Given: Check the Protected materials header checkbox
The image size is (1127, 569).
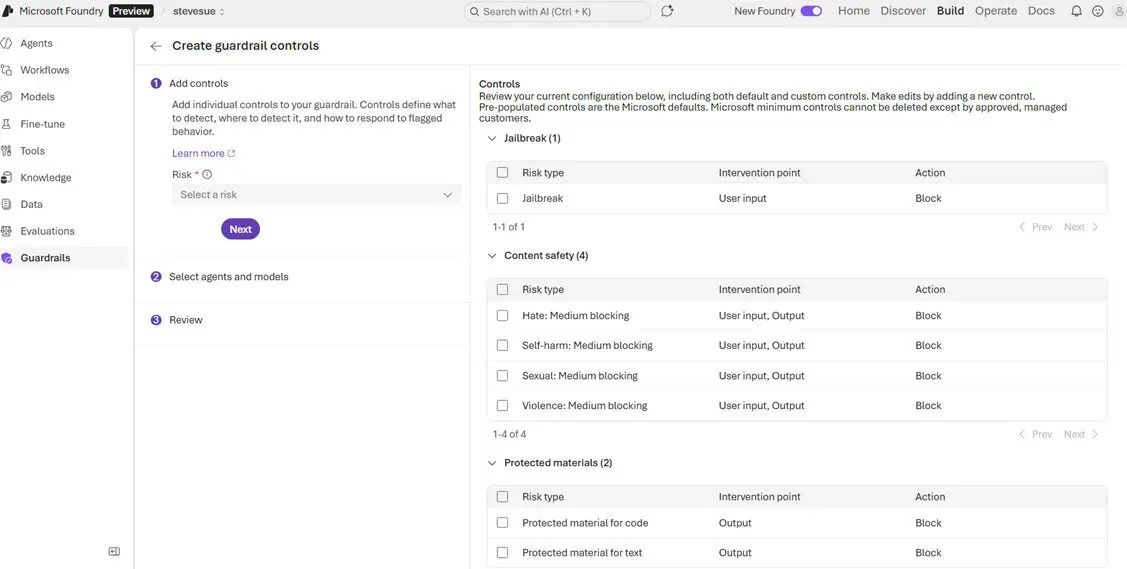Looking at the screenshot, I should click(x=502, y=496).
